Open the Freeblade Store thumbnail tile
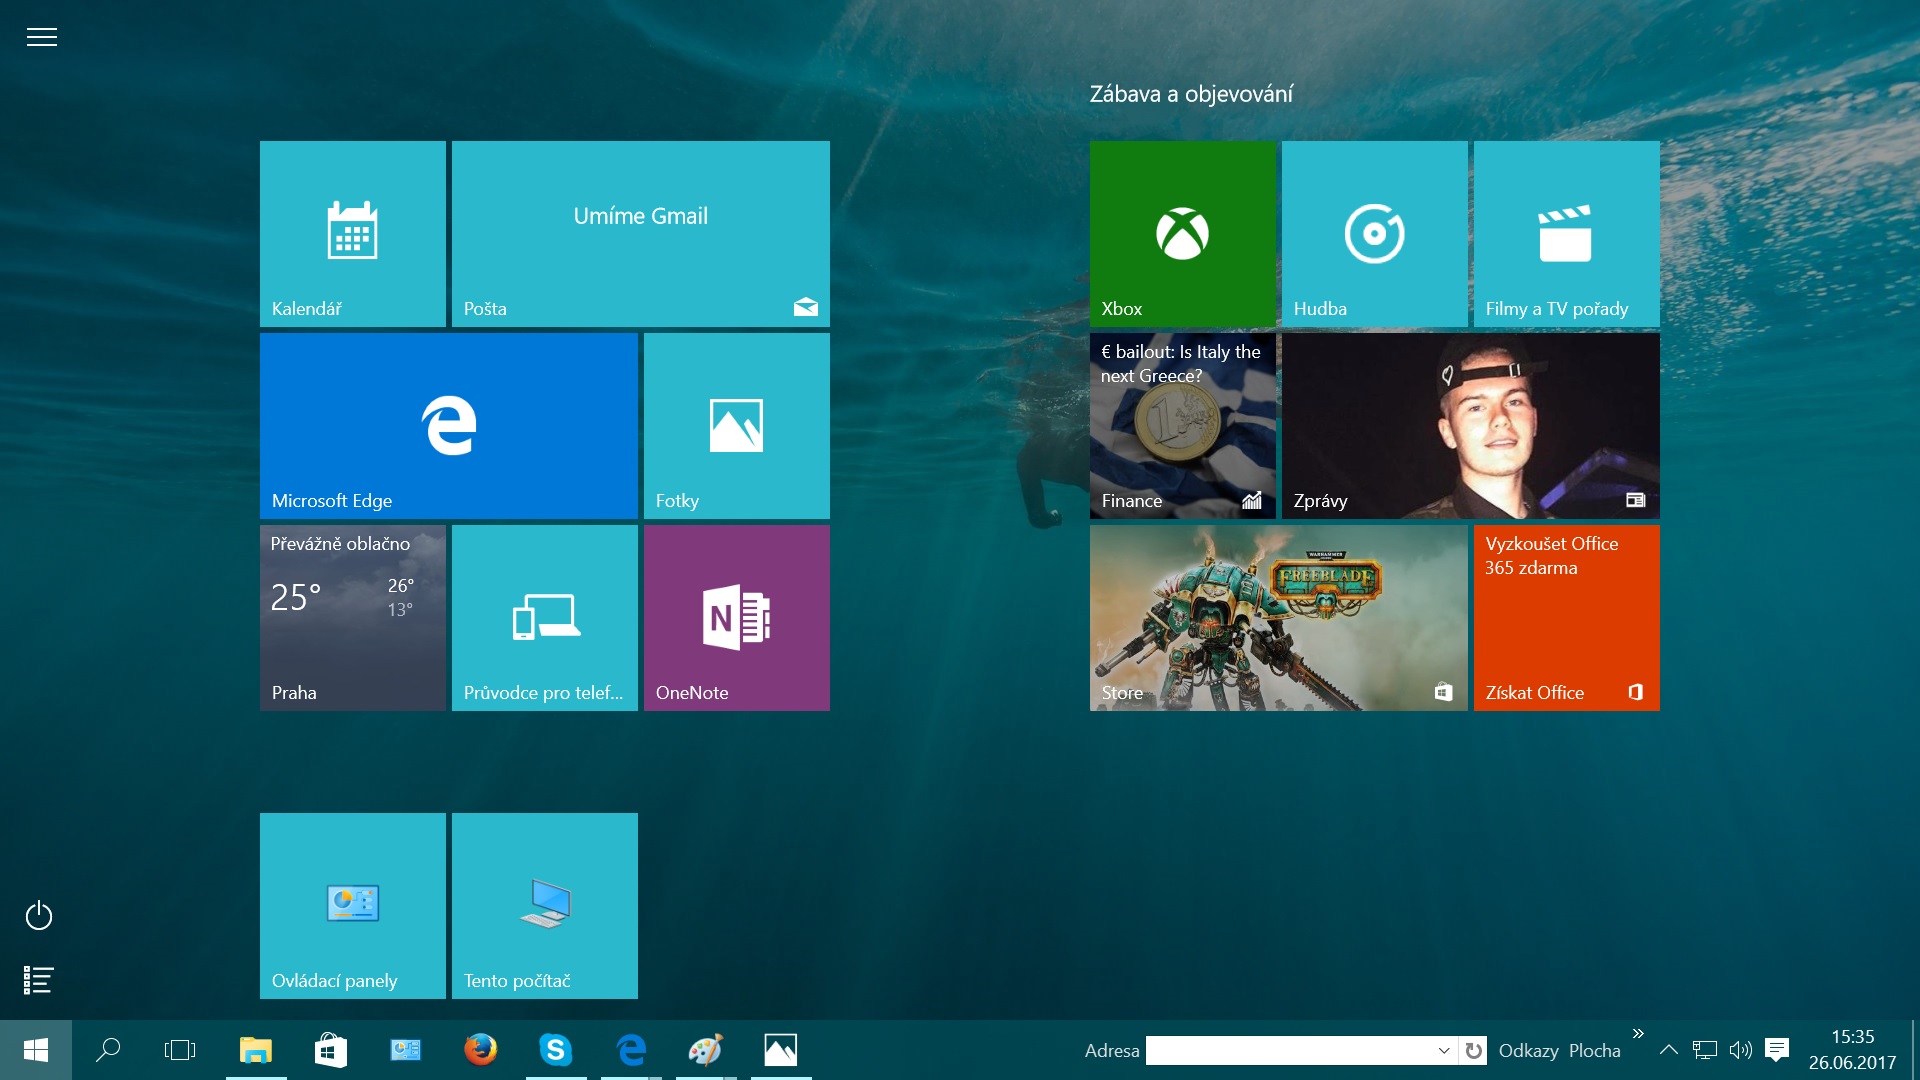This screenshot has width=1920, height=1080. (1278, 617)
